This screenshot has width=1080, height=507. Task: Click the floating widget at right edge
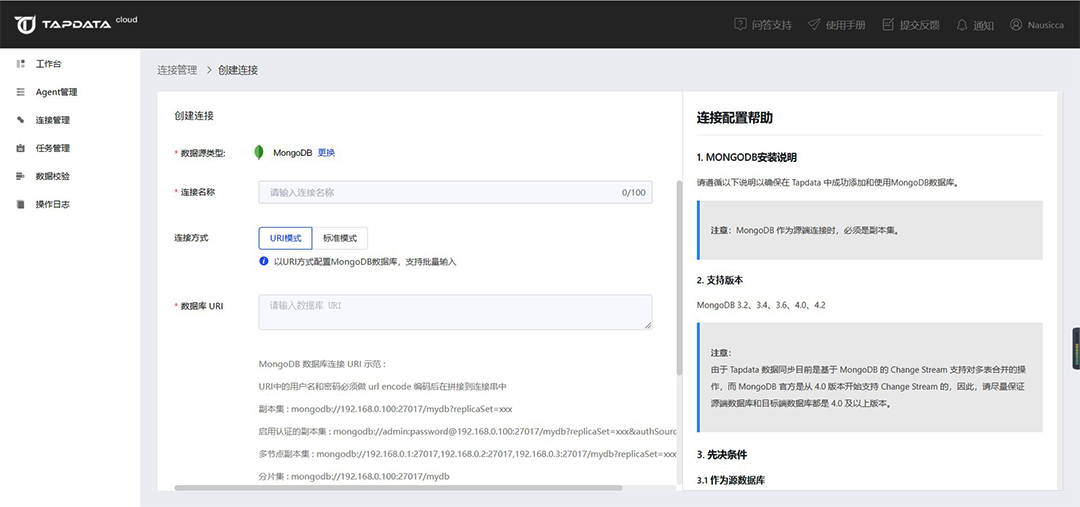(x=1076, y=349)
